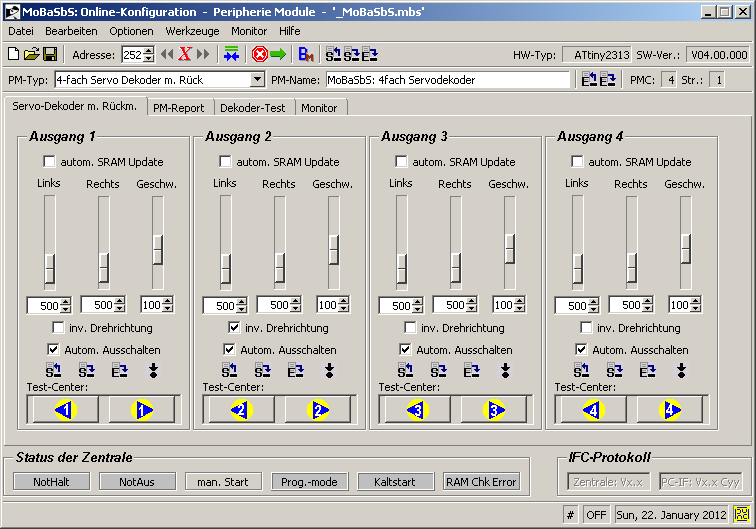Click the blue BM toolbar icon
This screenshot has height=529, width=756.
pyautogui.click(x=306, y=54)
